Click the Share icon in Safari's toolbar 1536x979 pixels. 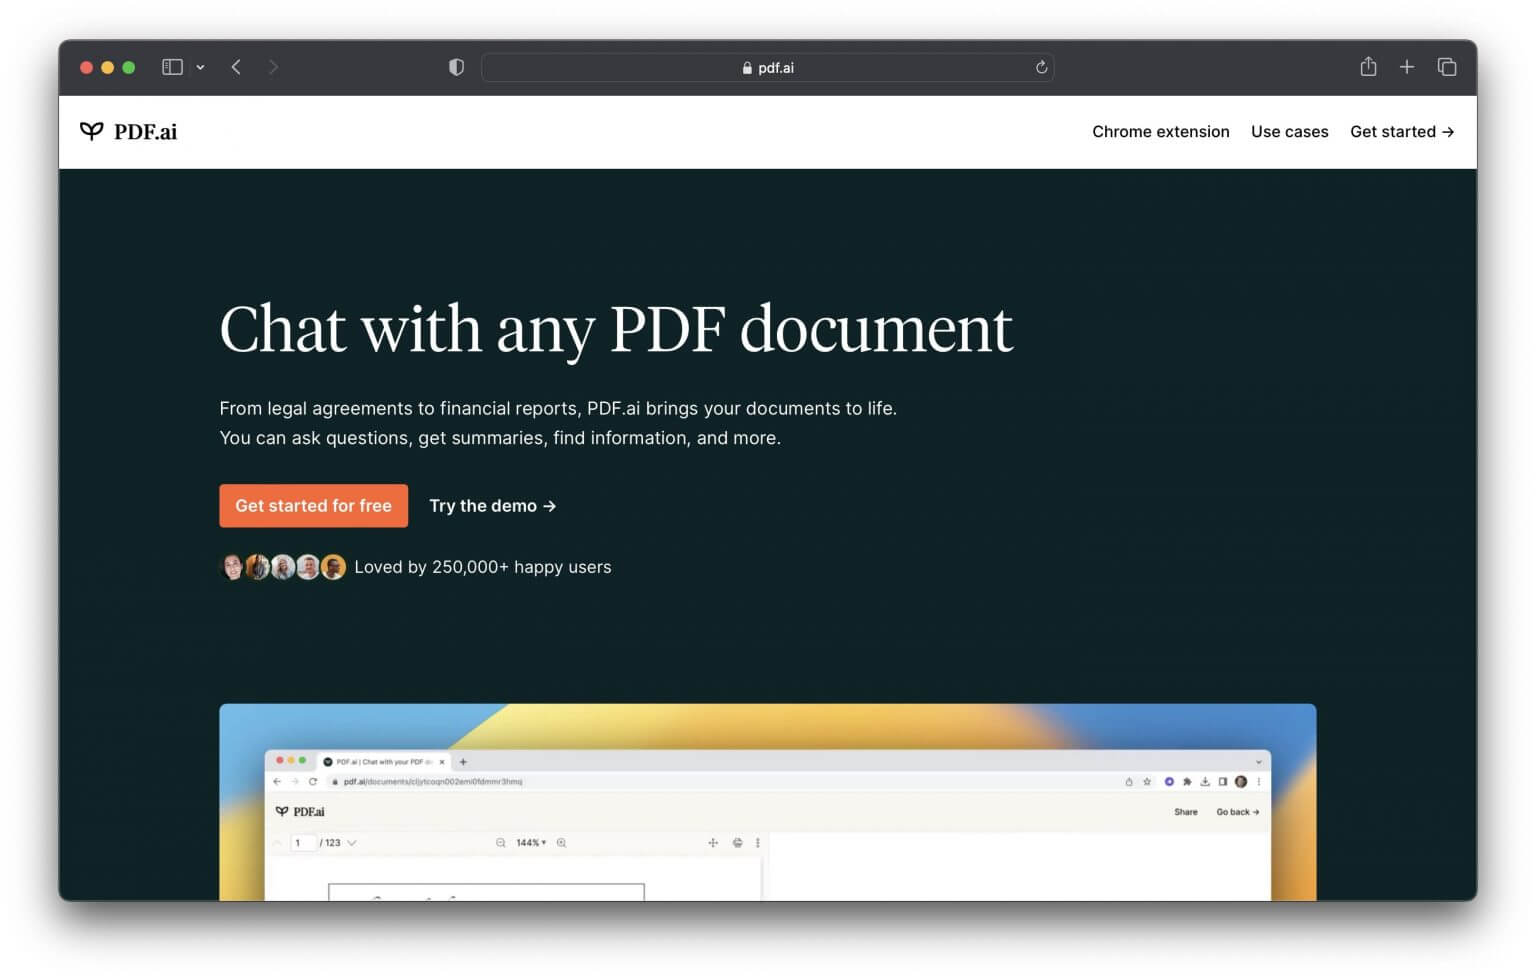[x=1367, y=67]
